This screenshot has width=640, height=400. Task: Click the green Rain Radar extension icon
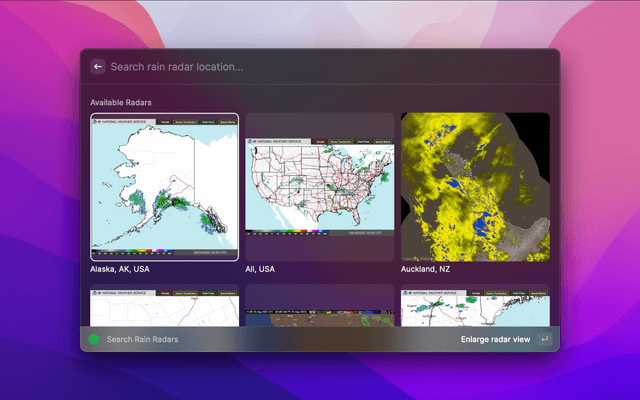[x=94, y=339]
